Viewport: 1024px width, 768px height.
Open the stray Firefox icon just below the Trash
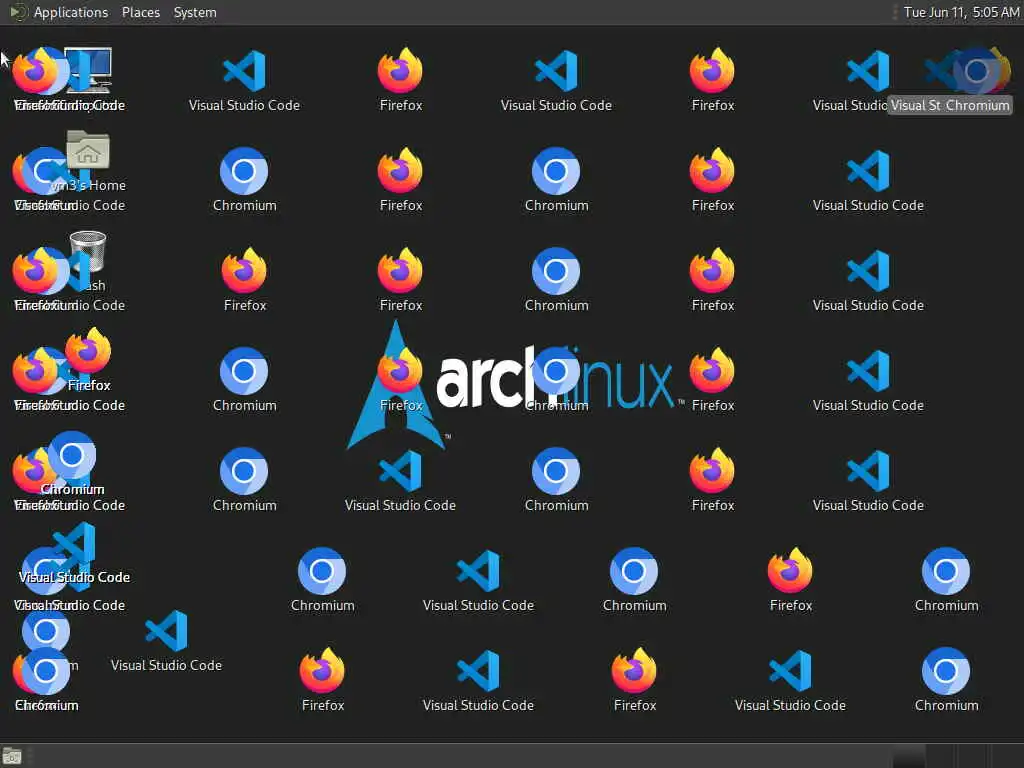tap(88, 351)
